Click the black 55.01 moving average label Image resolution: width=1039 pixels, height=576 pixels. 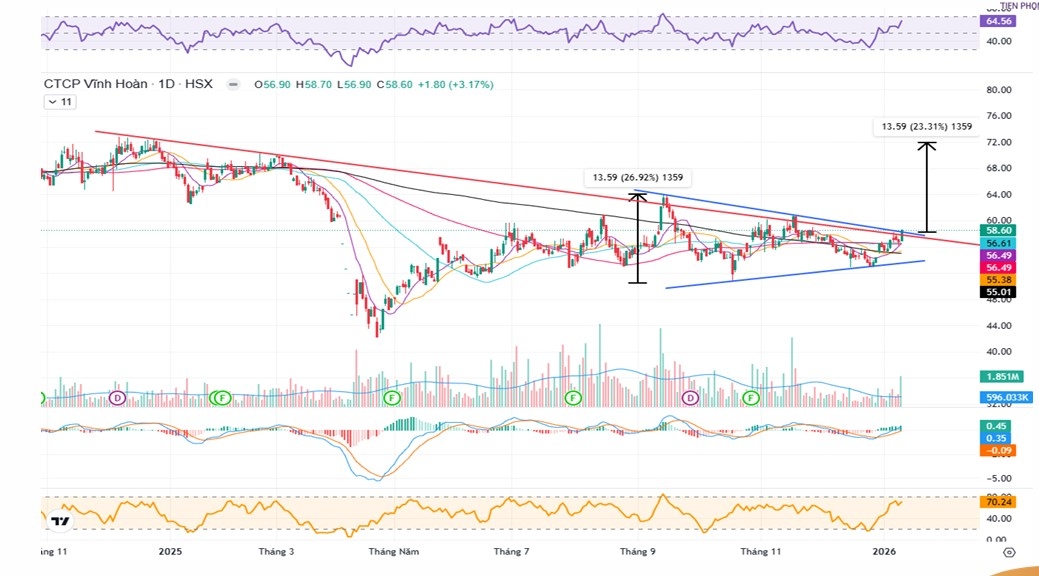(999, 292)
